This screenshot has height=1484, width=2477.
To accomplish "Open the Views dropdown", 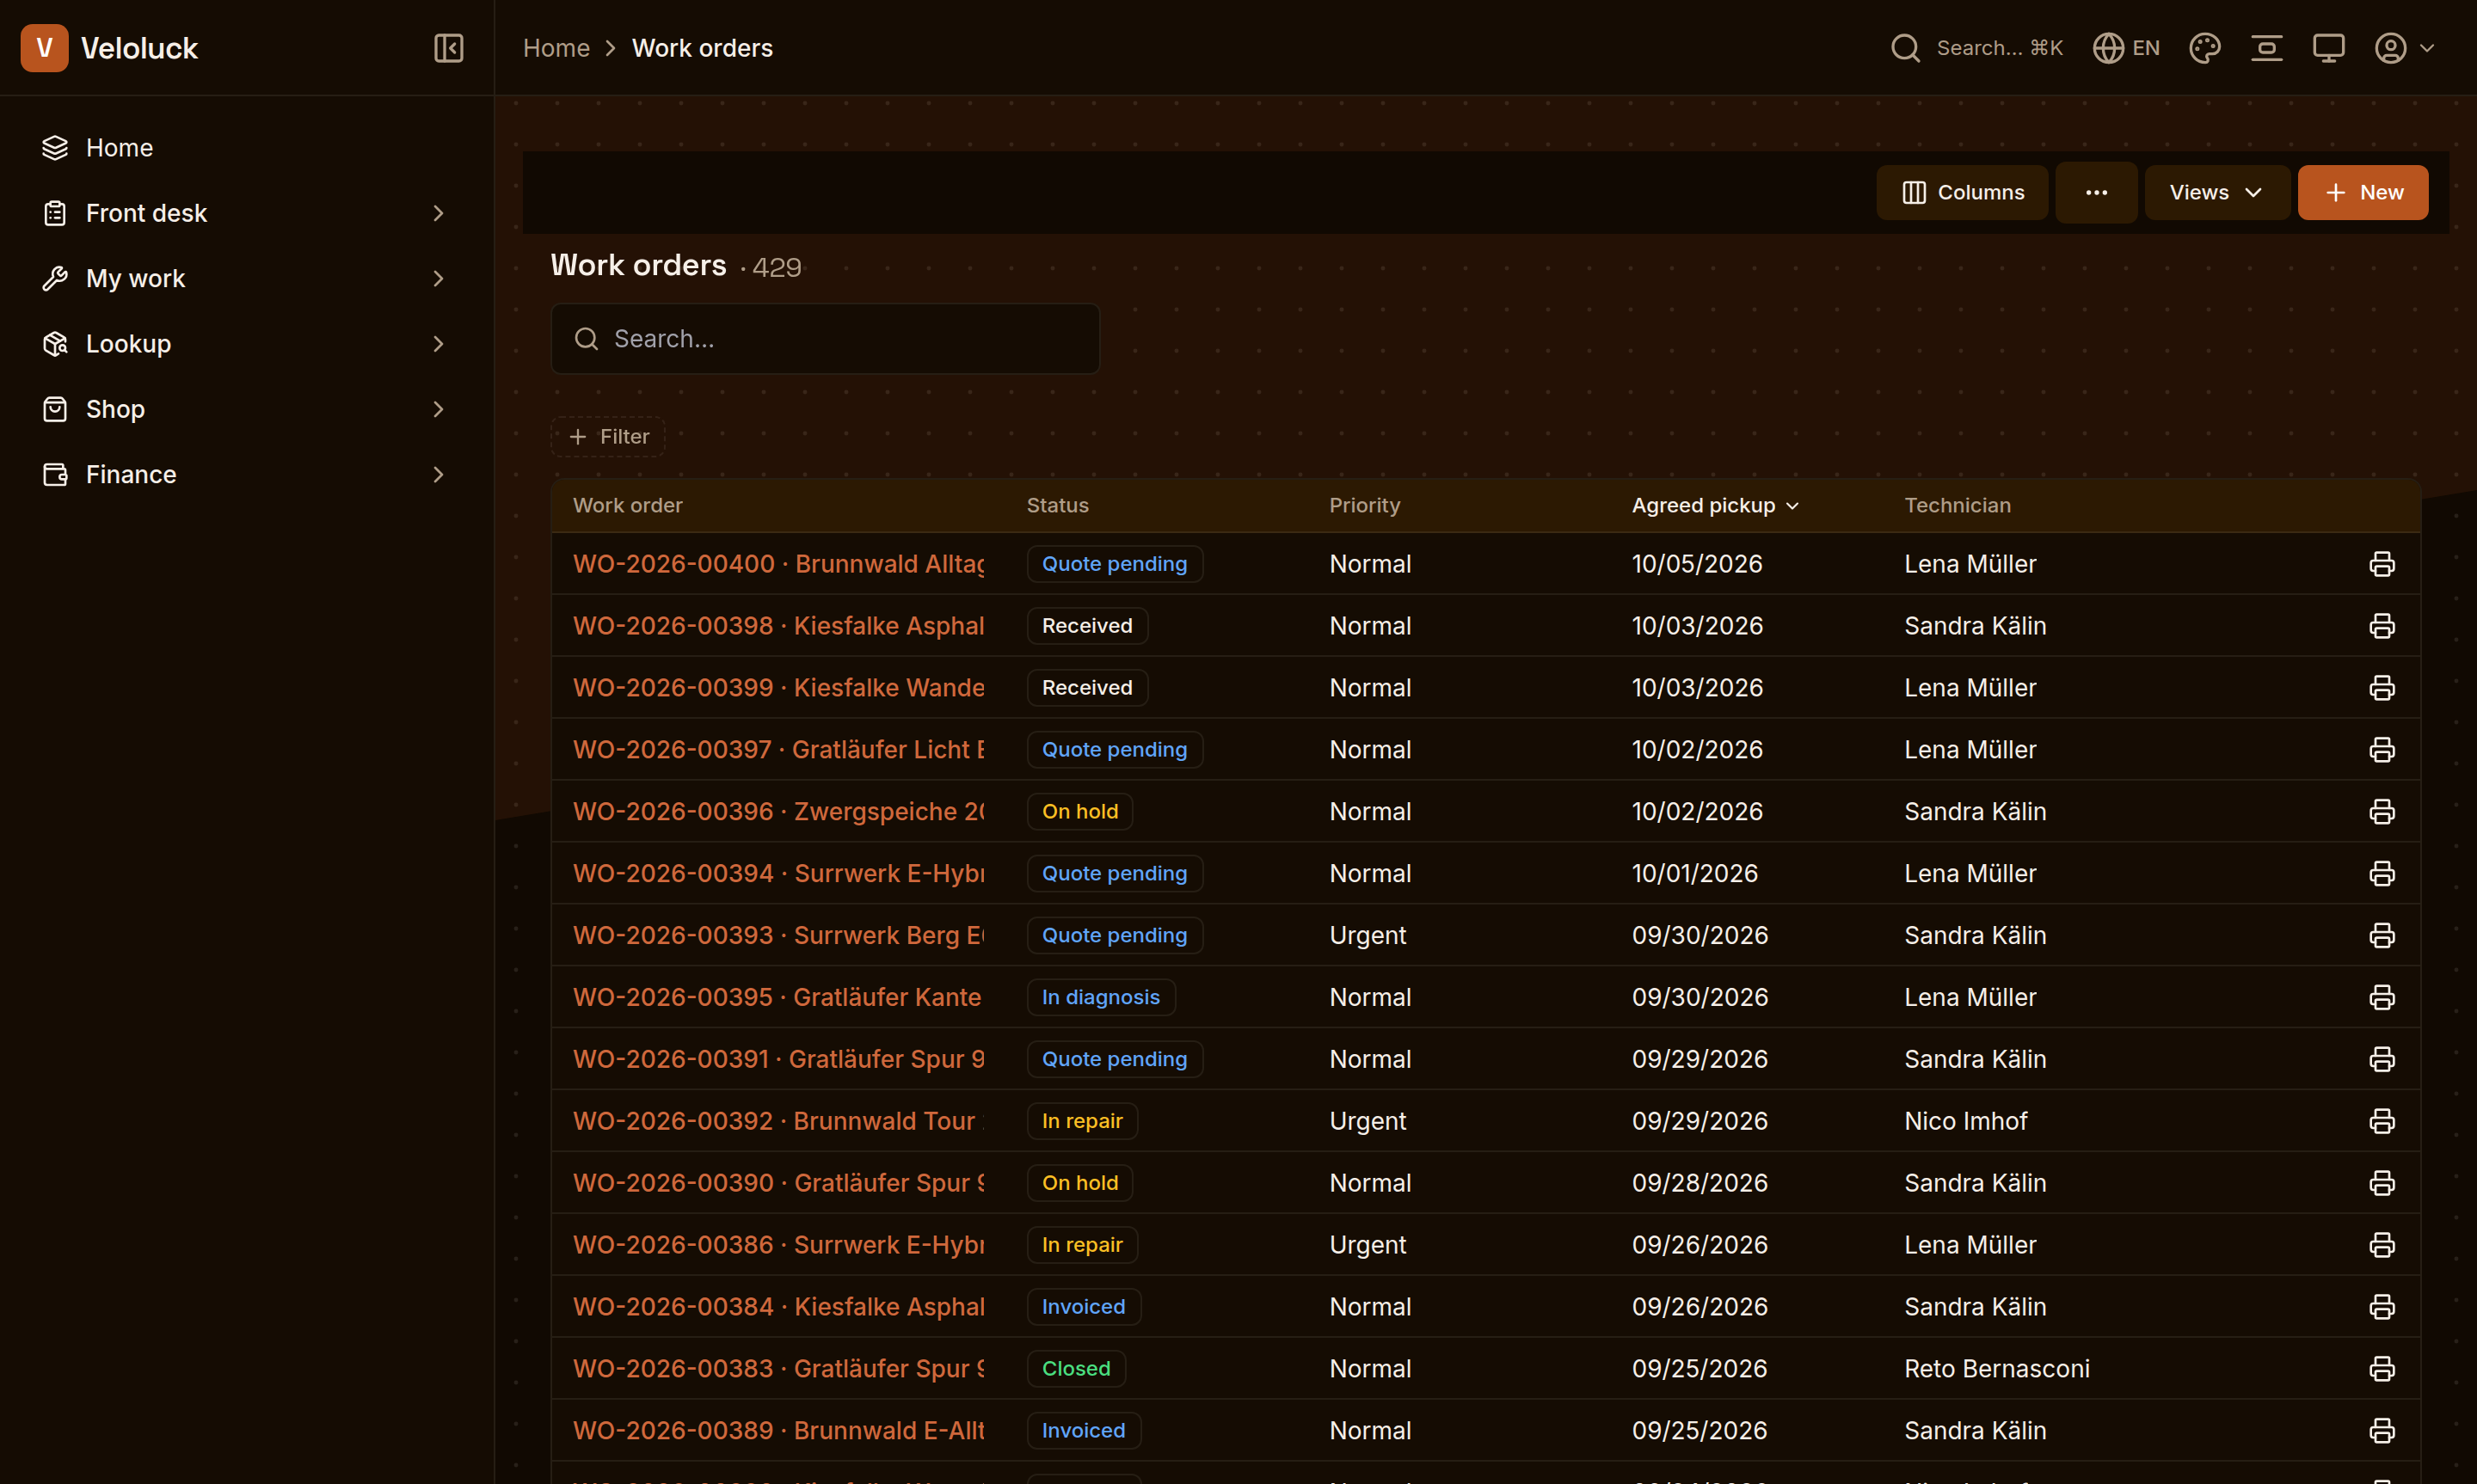I will [2216, 192].
